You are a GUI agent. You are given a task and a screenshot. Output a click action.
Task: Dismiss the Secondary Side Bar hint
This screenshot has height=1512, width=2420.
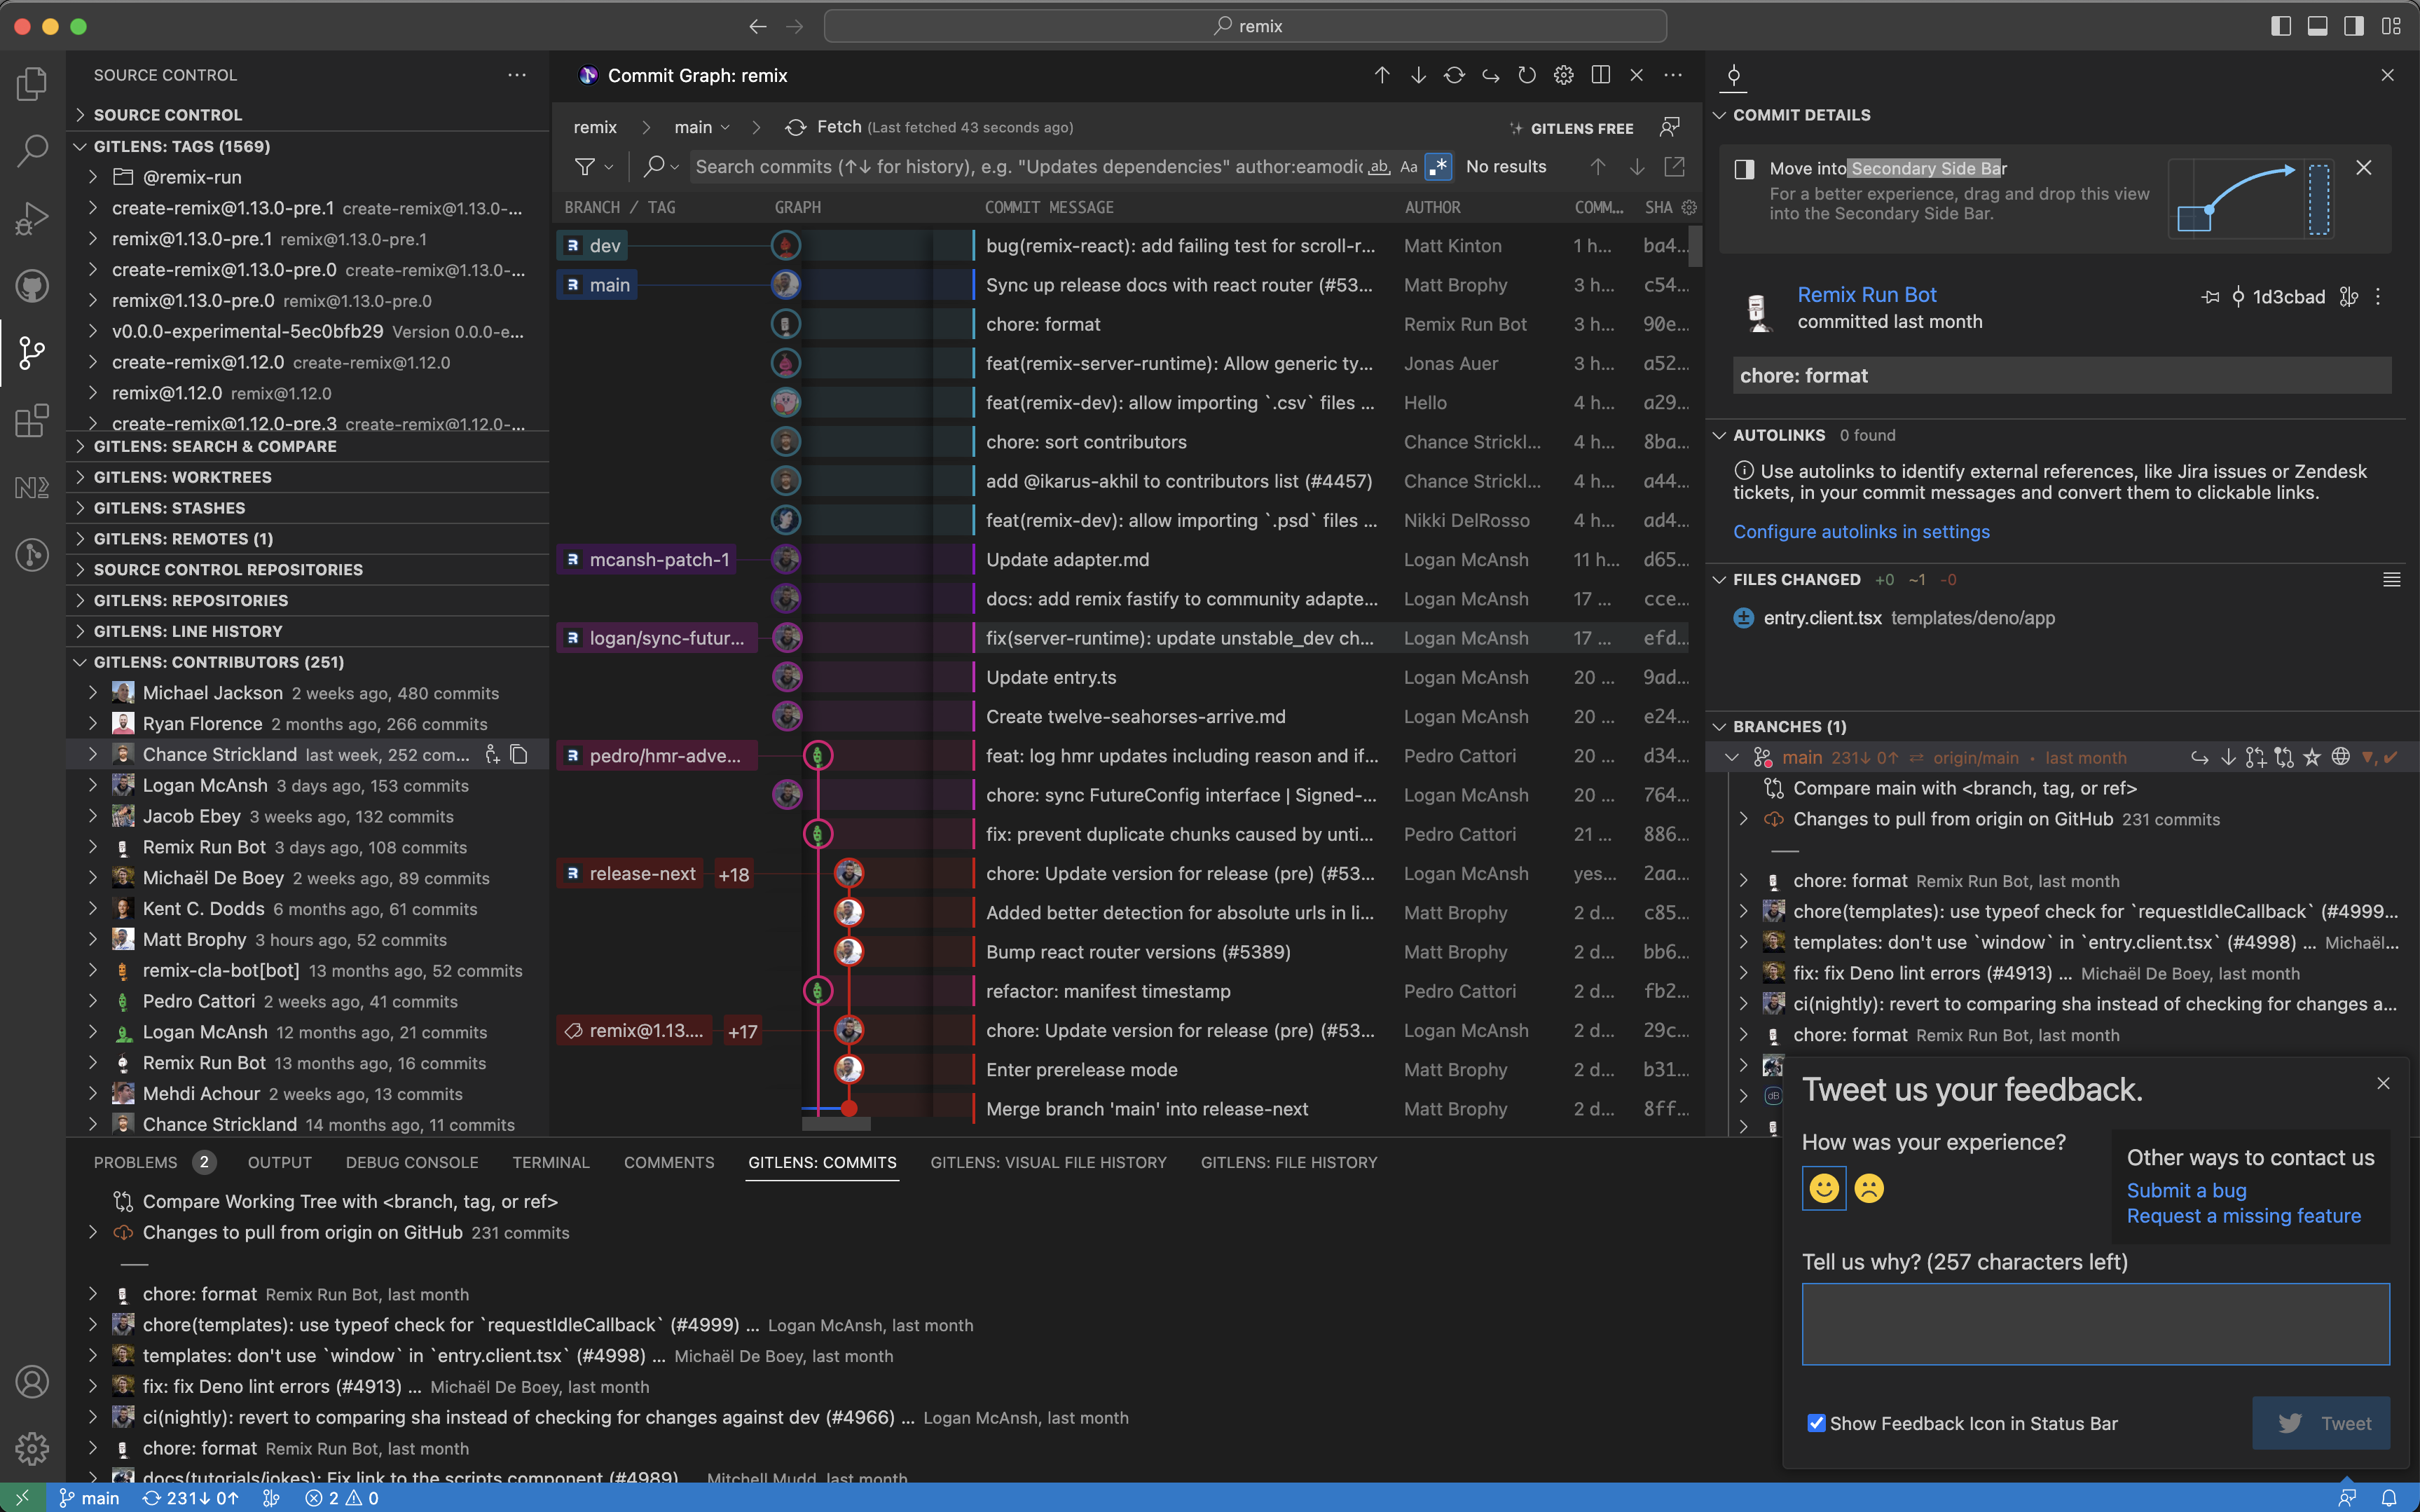pyautogui.click(x=2363, y=168)
